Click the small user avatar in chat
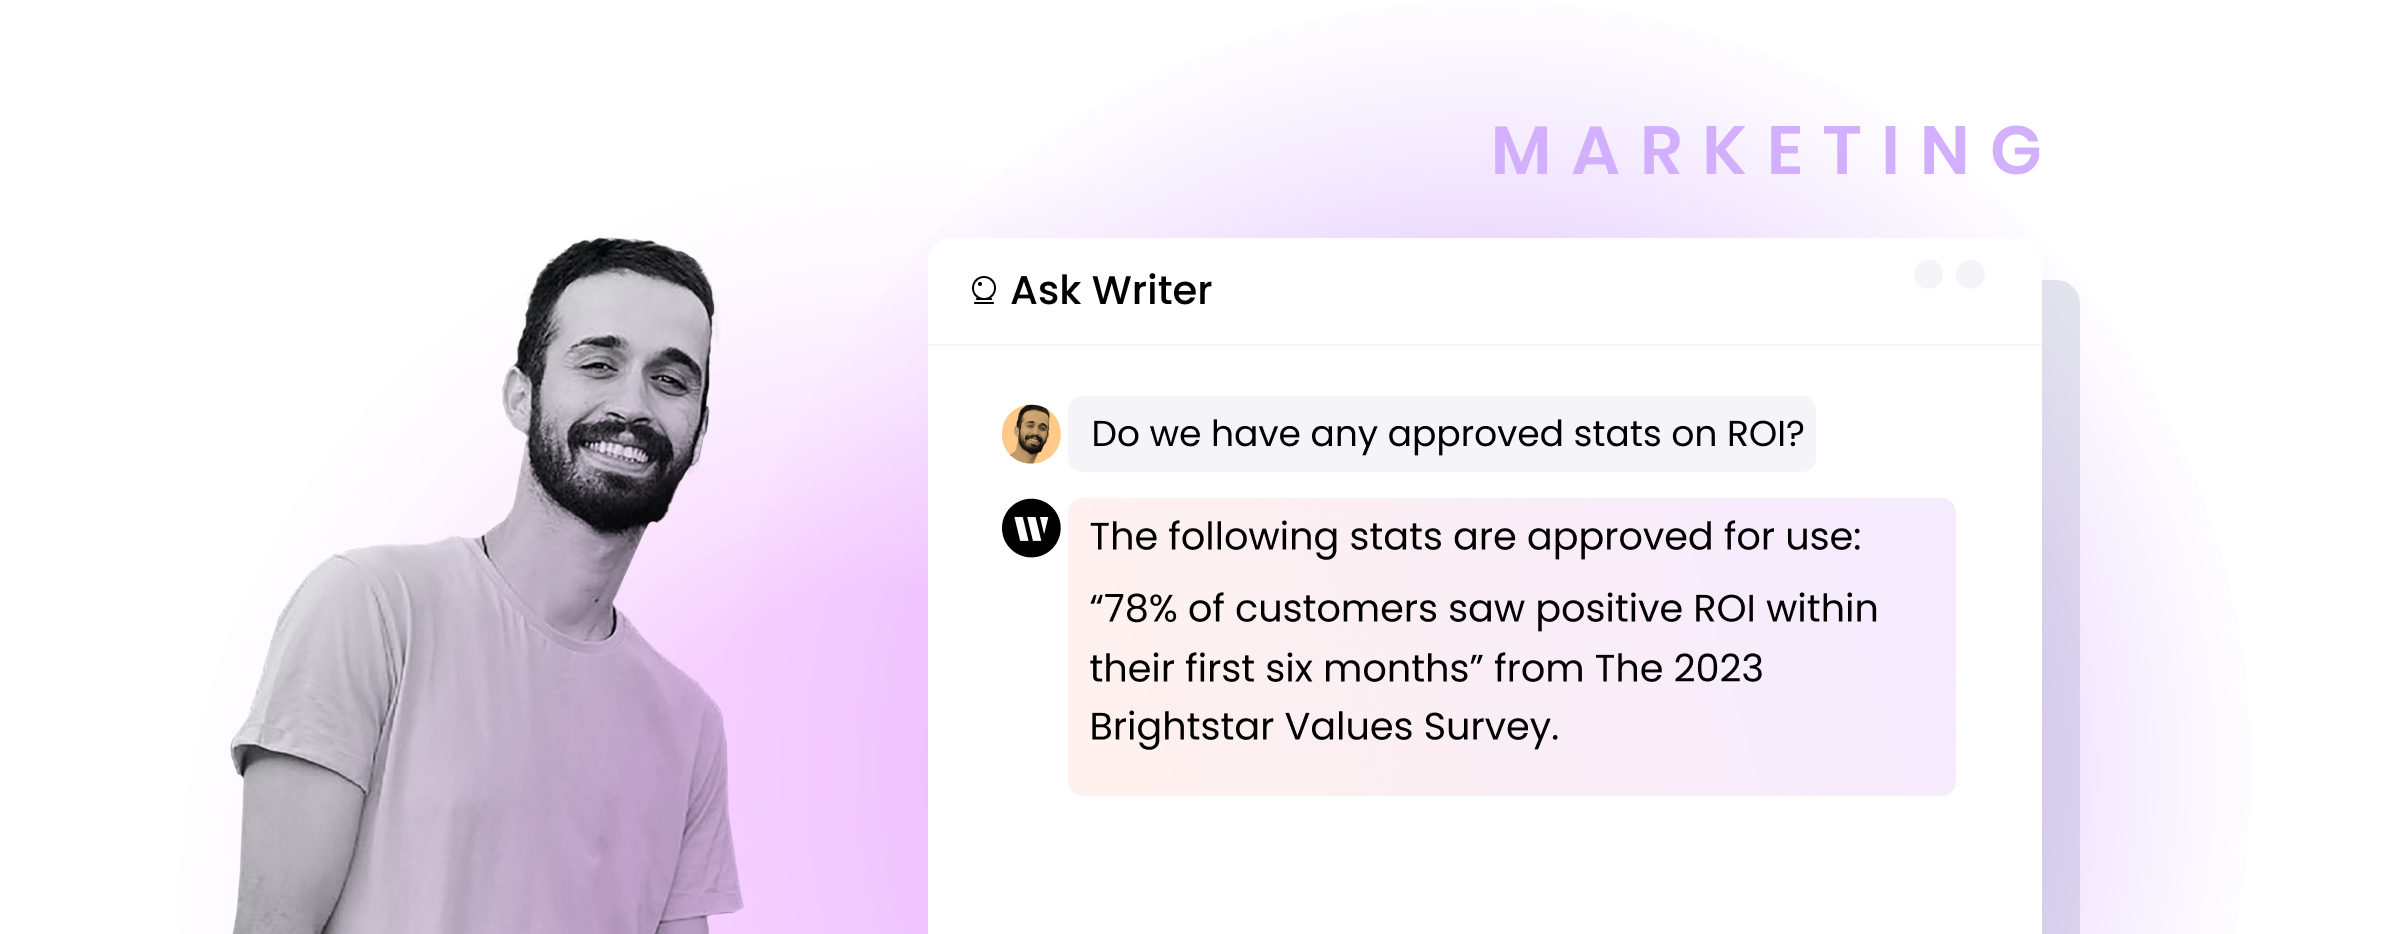This screenshot has height=934, width=2406. pos(1031,434)
